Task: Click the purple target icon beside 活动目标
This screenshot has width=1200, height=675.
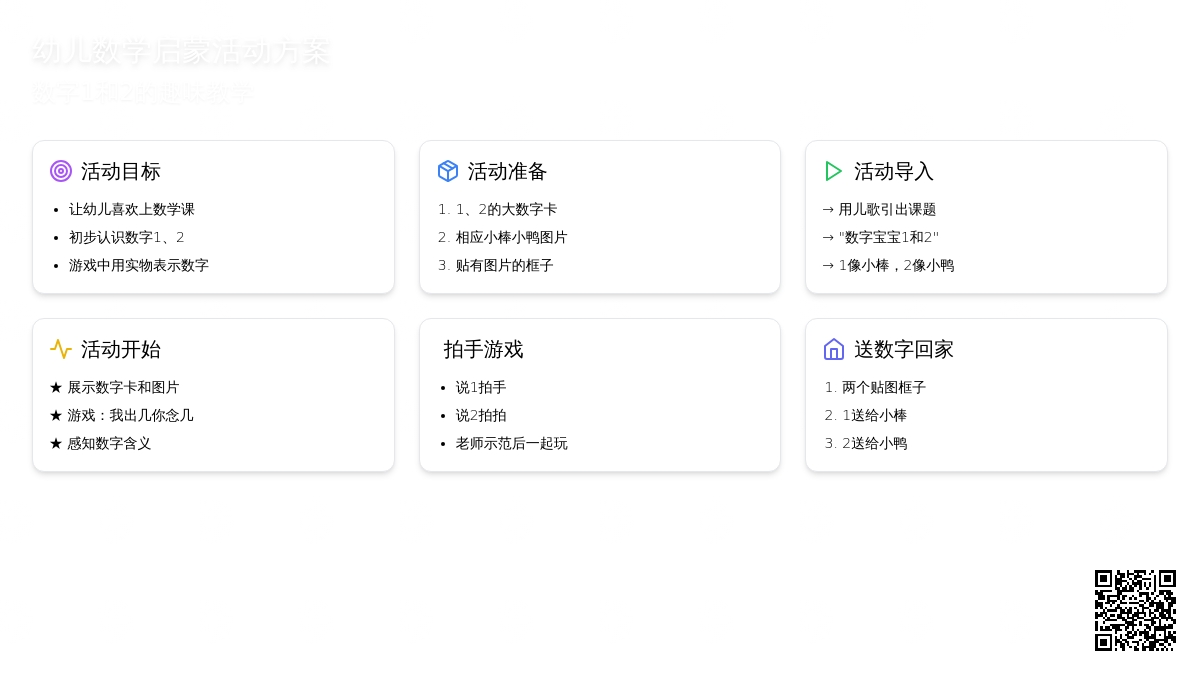Action: pyautogui.click(x=61, y=171)
